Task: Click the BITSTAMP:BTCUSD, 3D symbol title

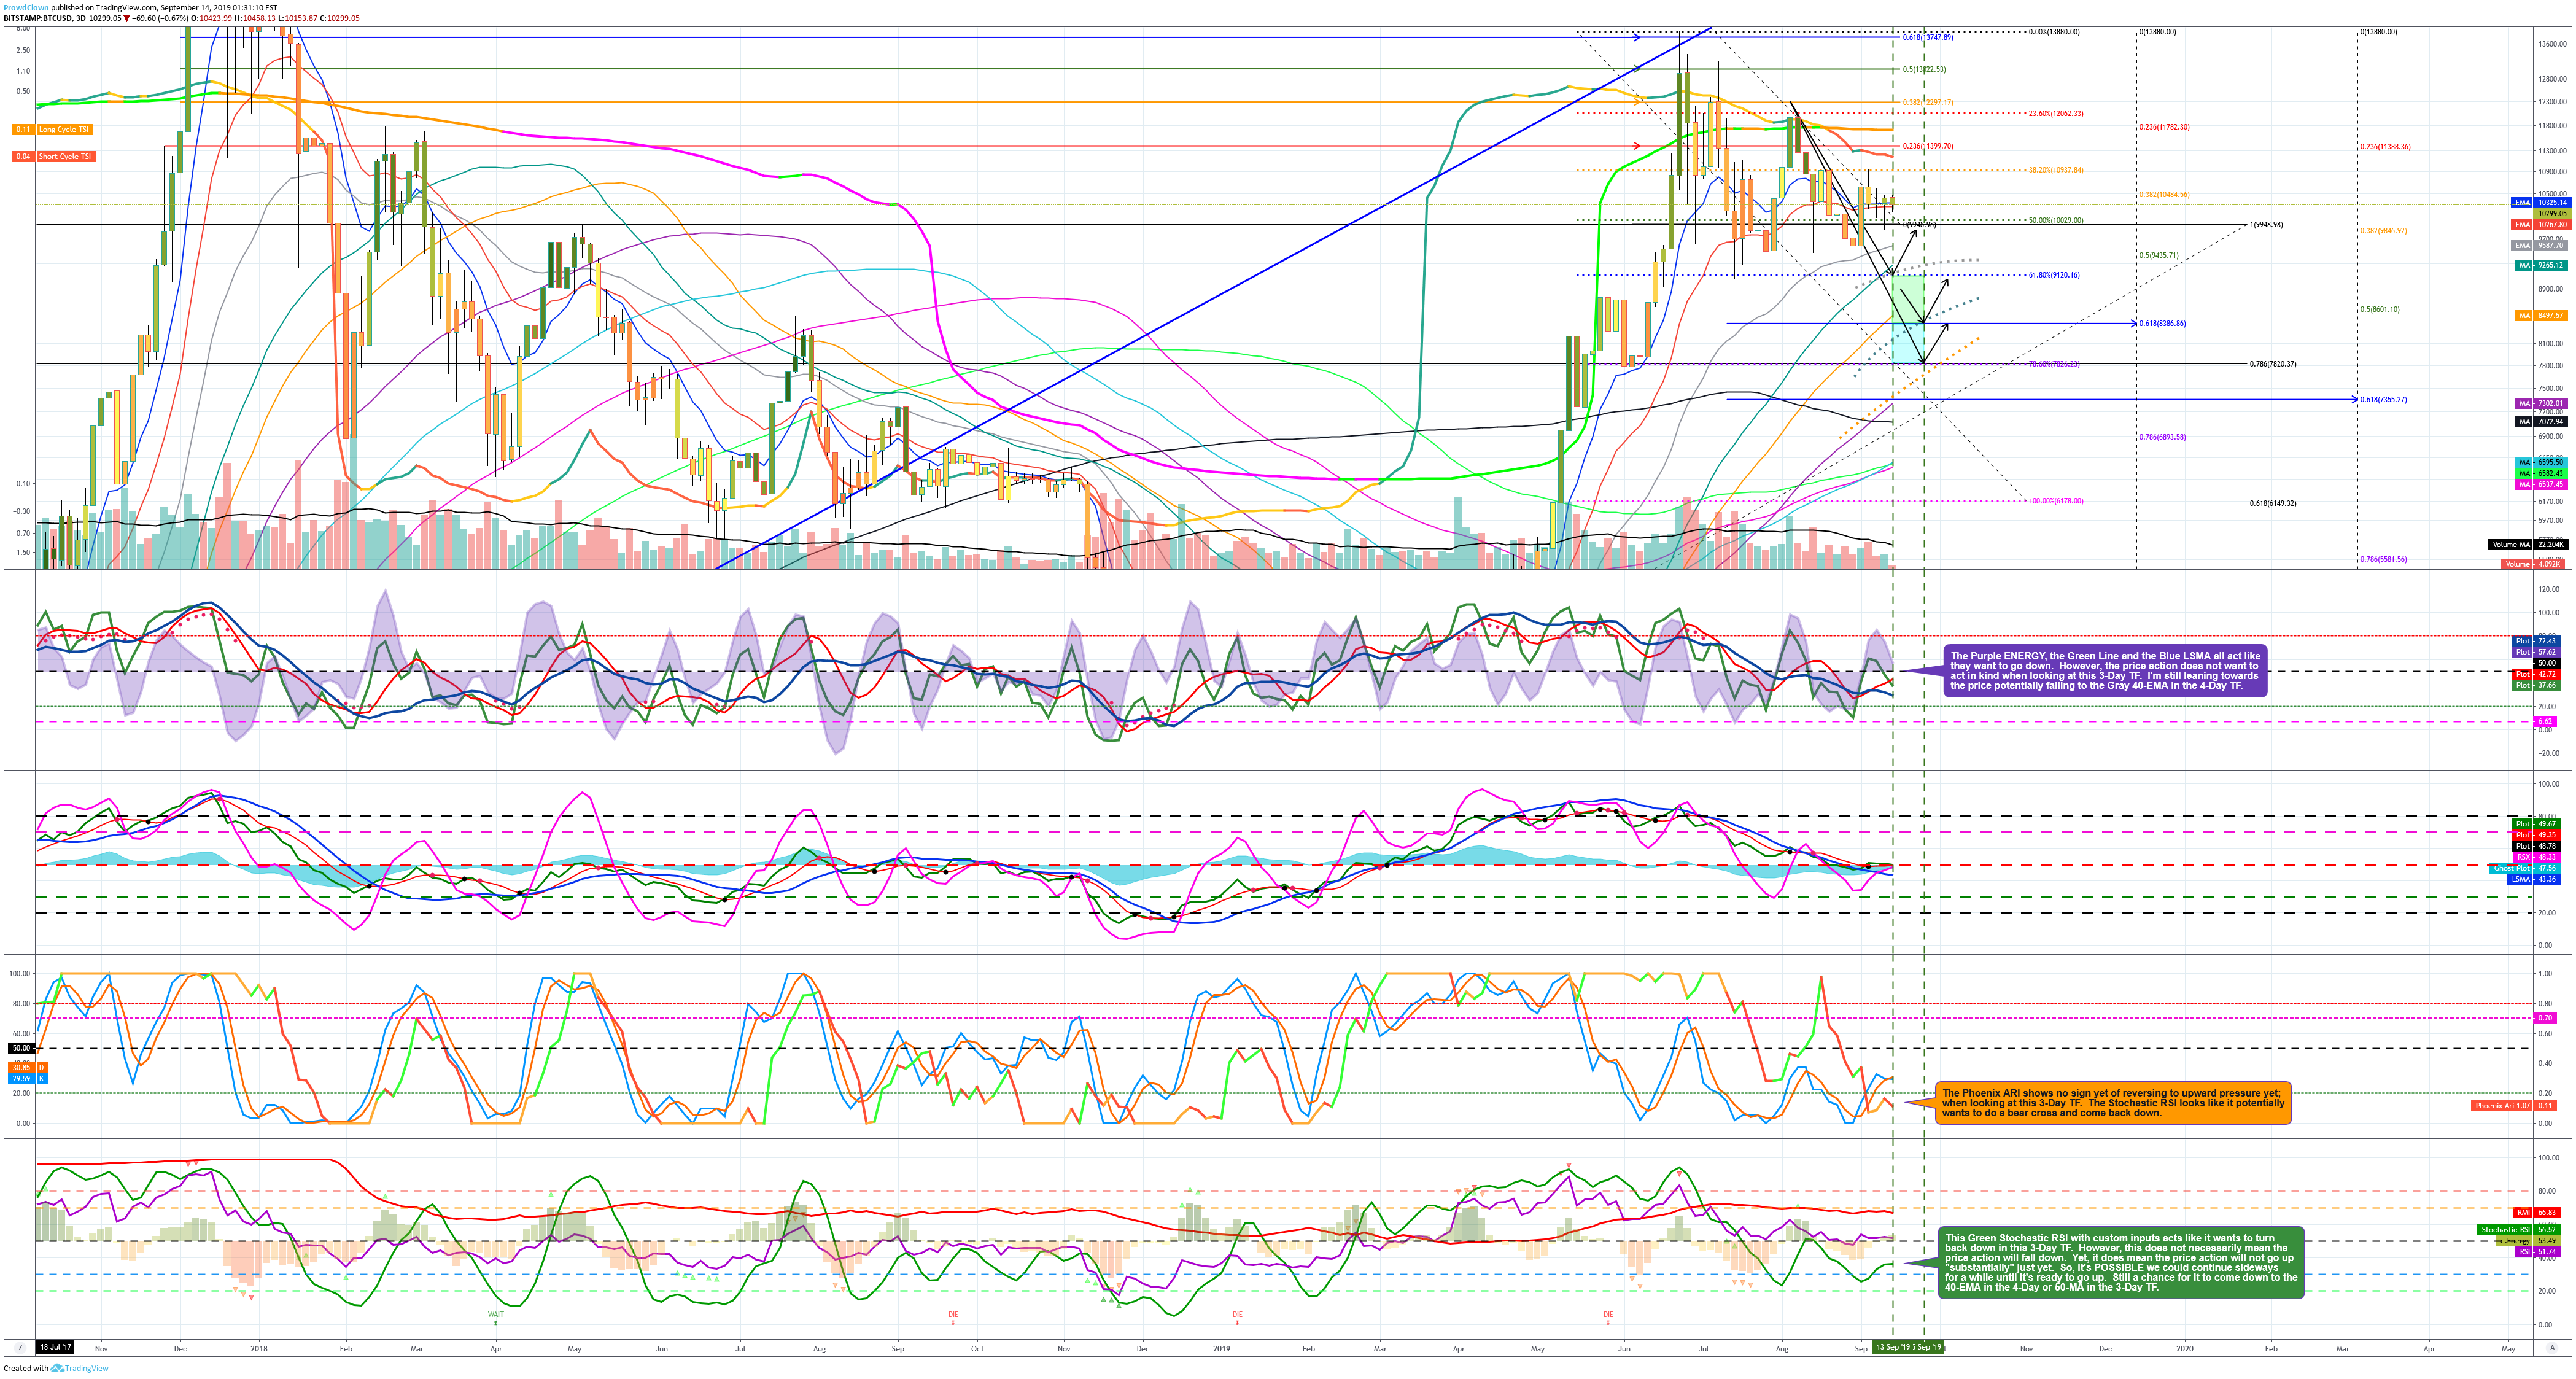Action: (44, 18)
